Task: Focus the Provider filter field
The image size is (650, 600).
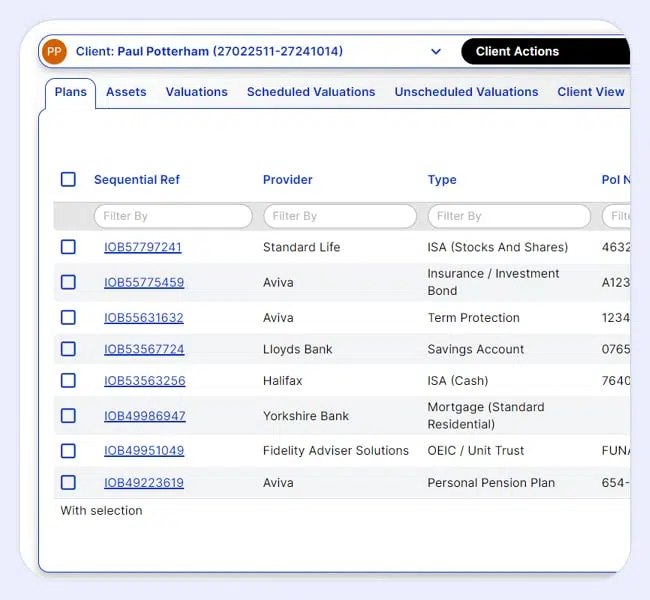Action: click(x=340, y=216)
